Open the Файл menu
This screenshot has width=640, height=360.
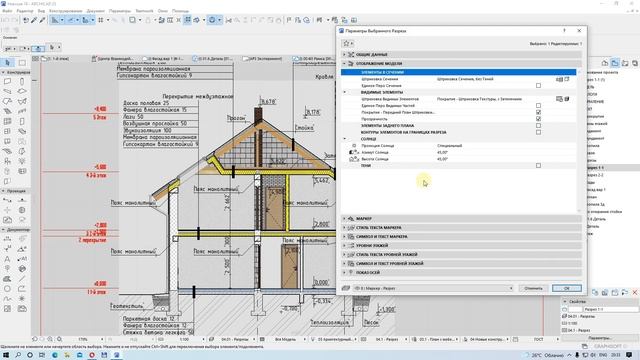click(7, 11)
